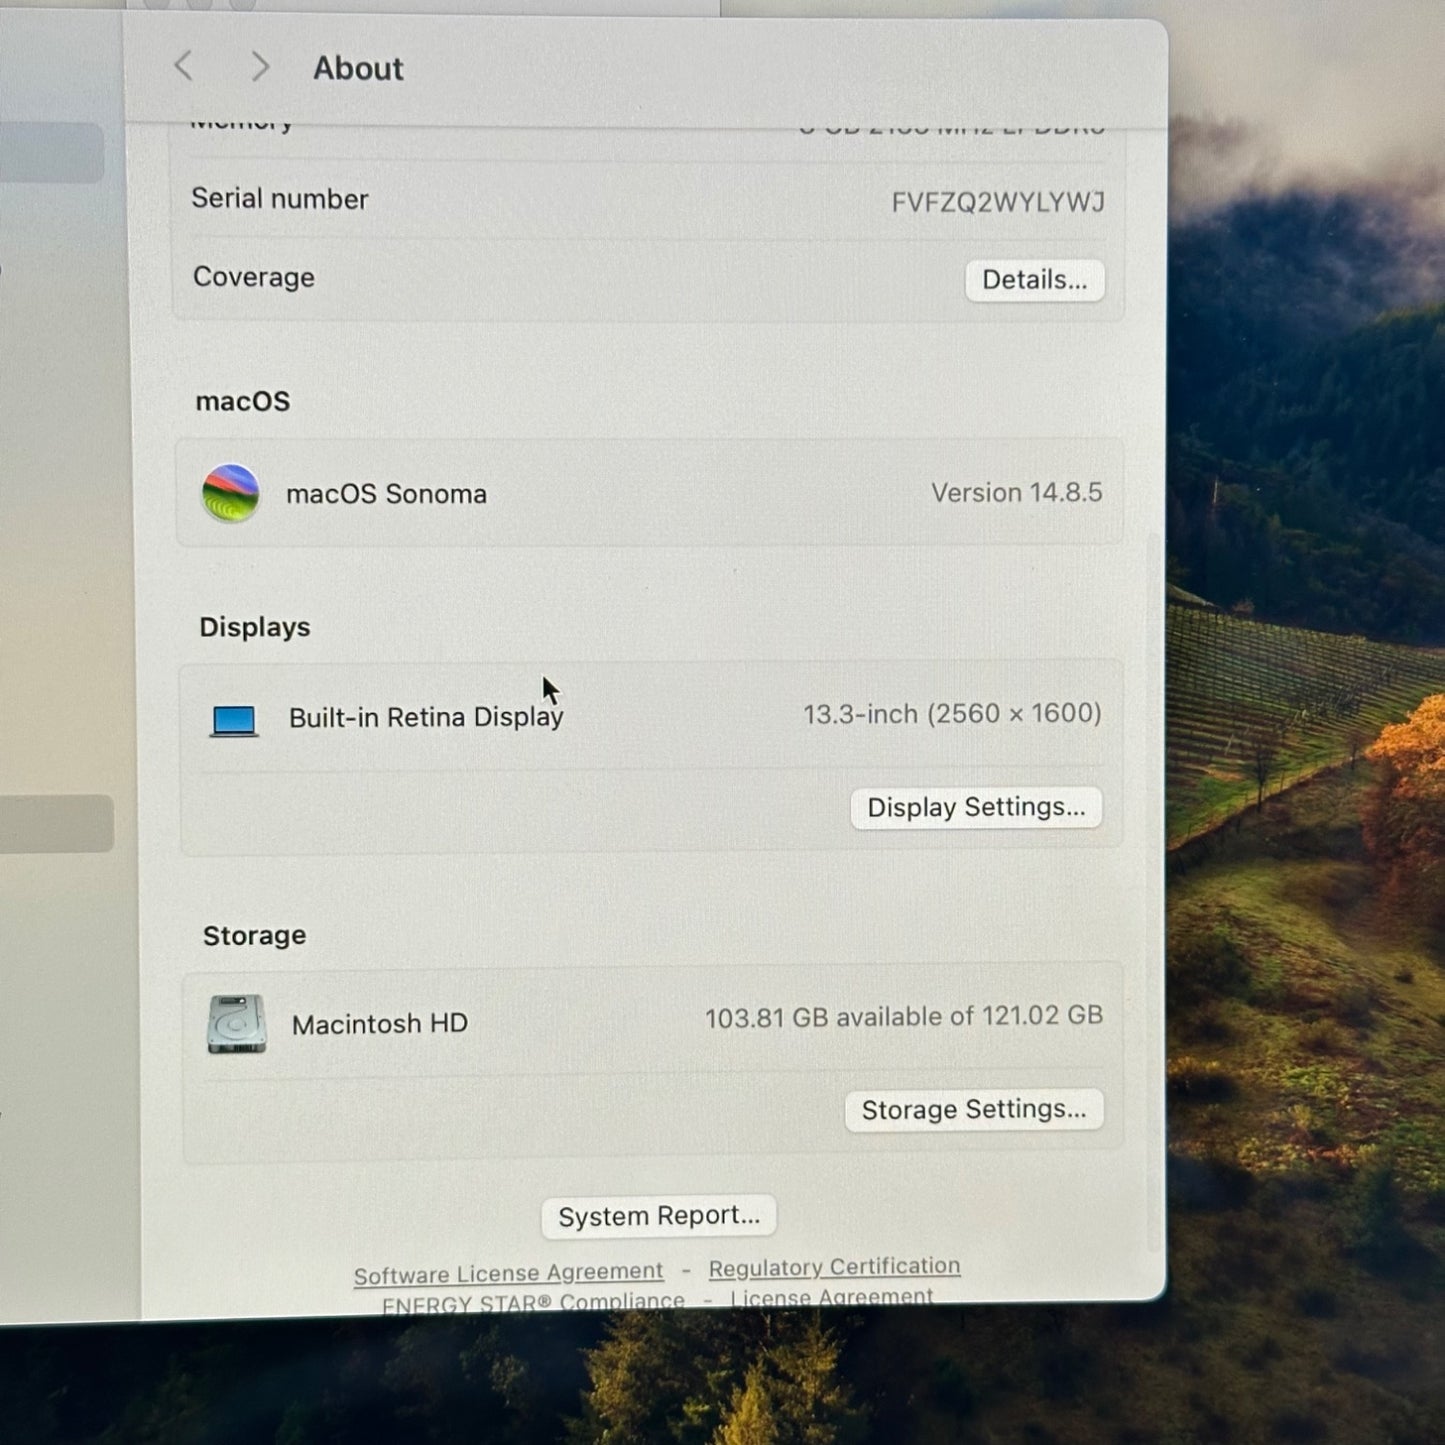Open the Software License Agreement link
Image resolution: width=1445 pixels, height=1445 pixels.
[508, 1273]
